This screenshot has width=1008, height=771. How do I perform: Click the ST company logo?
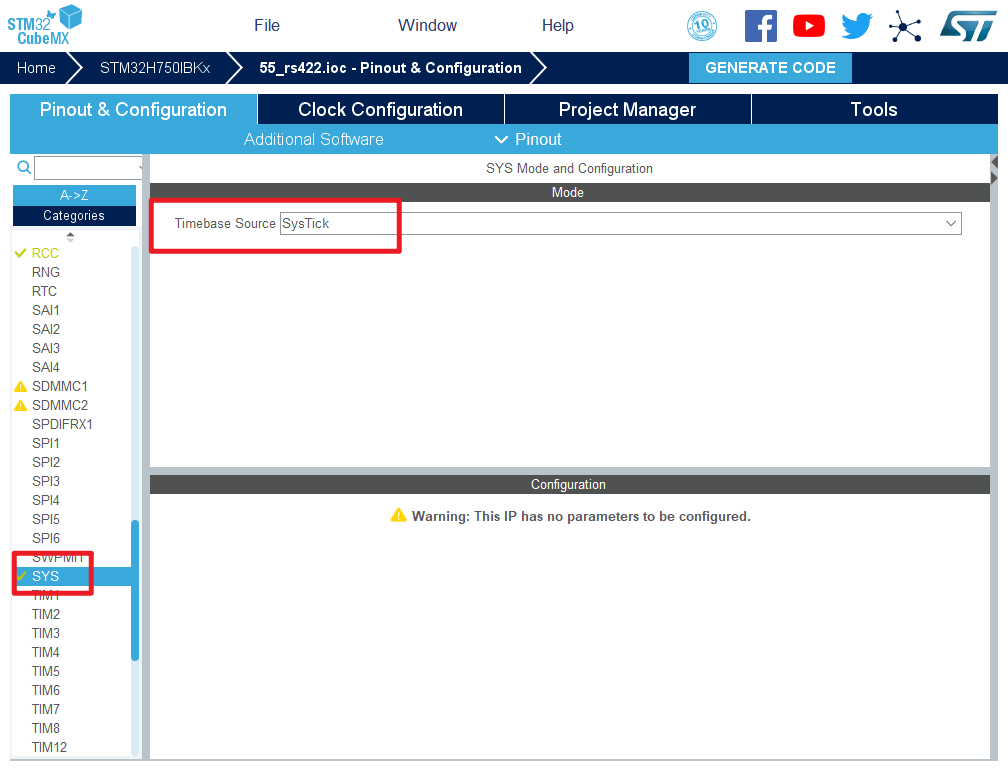(968, 26)
